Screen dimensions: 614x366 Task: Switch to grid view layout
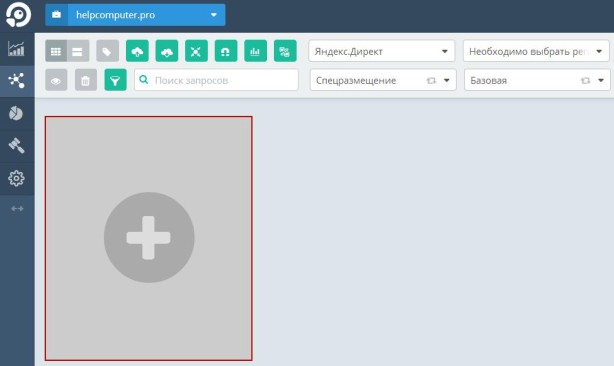pyautogui.click(x=56, y=51)
